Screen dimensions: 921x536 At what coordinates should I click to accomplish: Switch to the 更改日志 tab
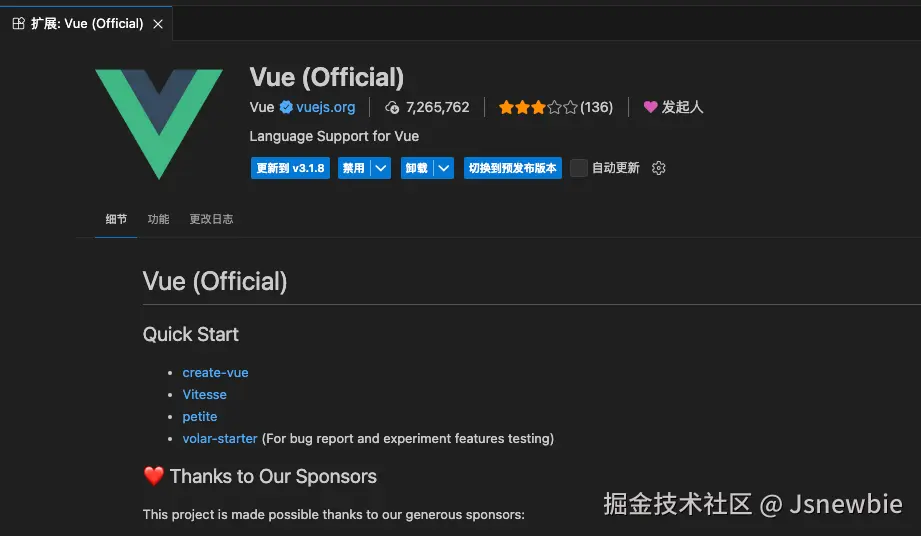pos(211,219)
